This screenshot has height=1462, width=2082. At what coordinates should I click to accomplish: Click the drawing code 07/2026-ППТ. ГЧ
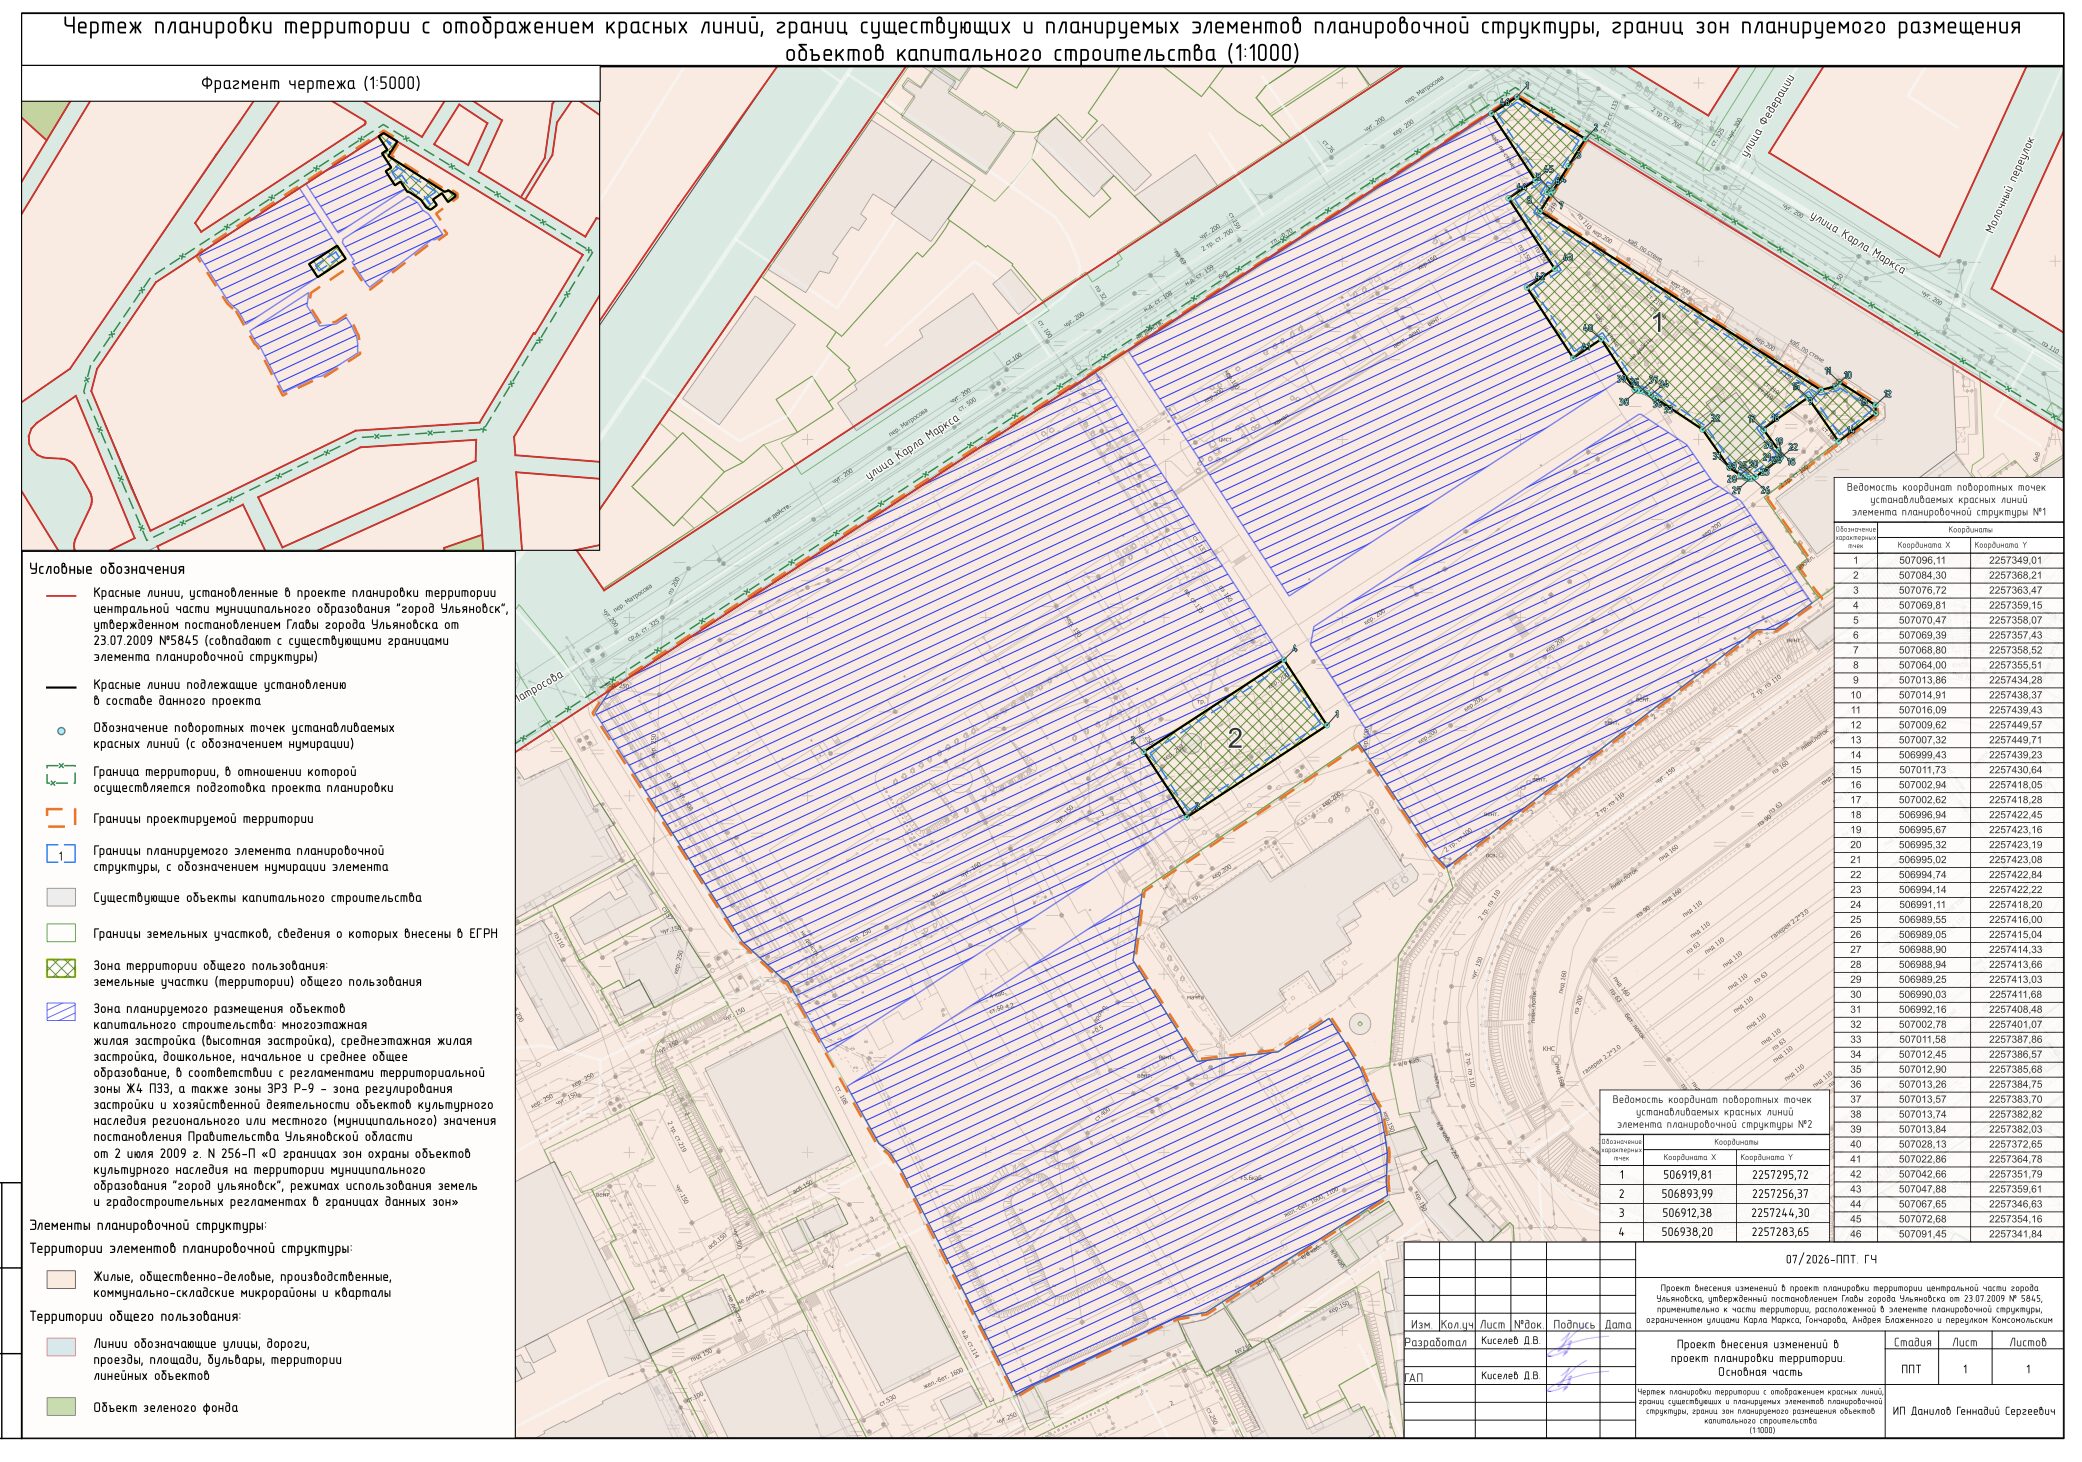[1831, 1259]
